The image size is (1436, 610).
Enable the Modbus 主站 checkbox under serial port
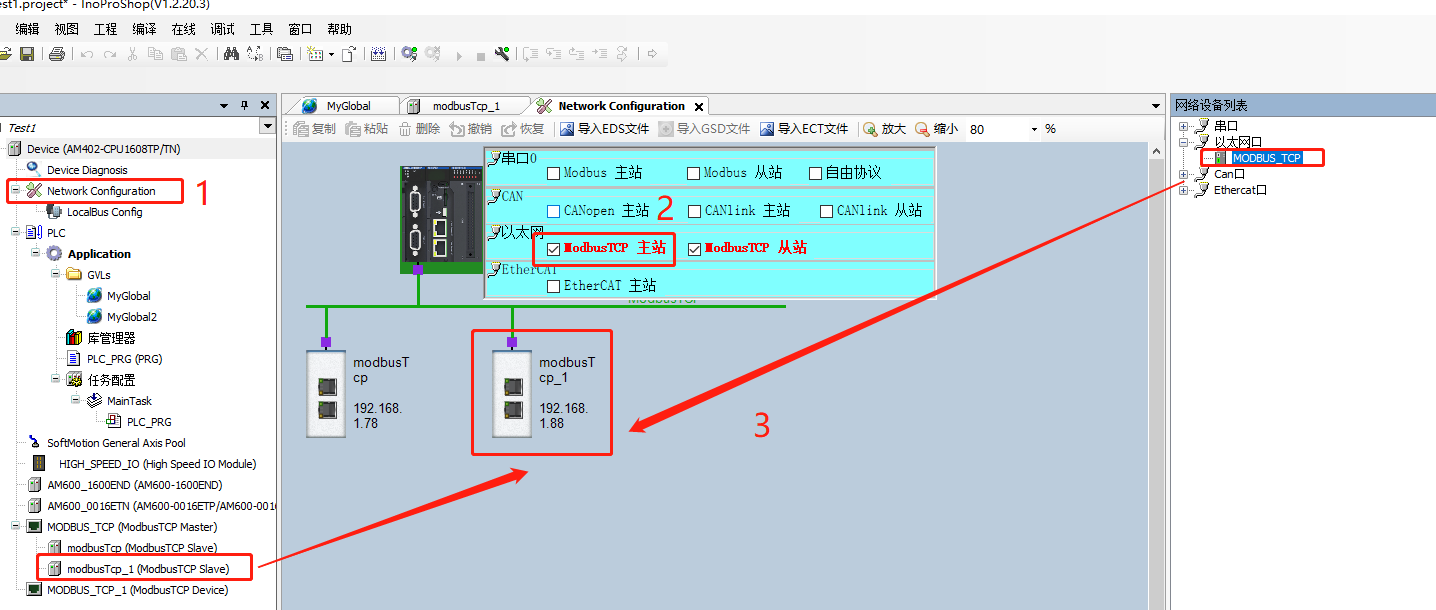point(553,173)
